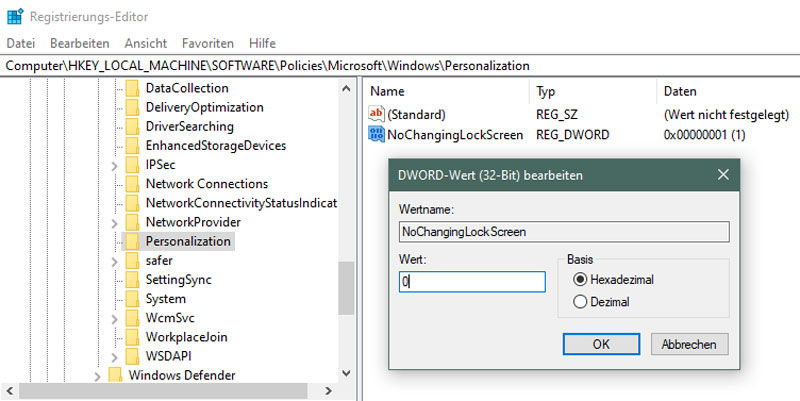Select the SettingSync tree key
Screen dimensions: 800x401
click(x=178, y=280)
